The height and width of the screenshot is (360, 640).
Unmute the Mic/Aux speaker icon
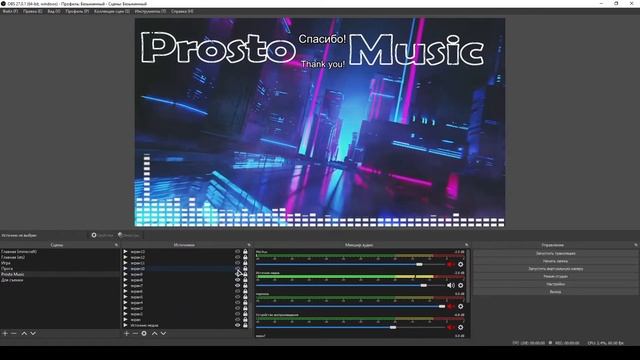point(451,264)
